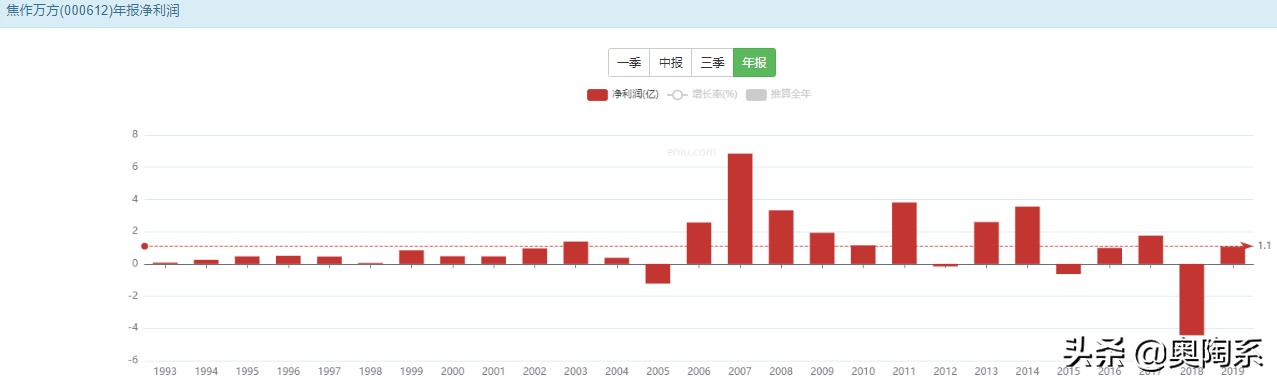Click the 2009 net profit bar
Screen dimensions: 1277x382
click(x=822, y=248)
